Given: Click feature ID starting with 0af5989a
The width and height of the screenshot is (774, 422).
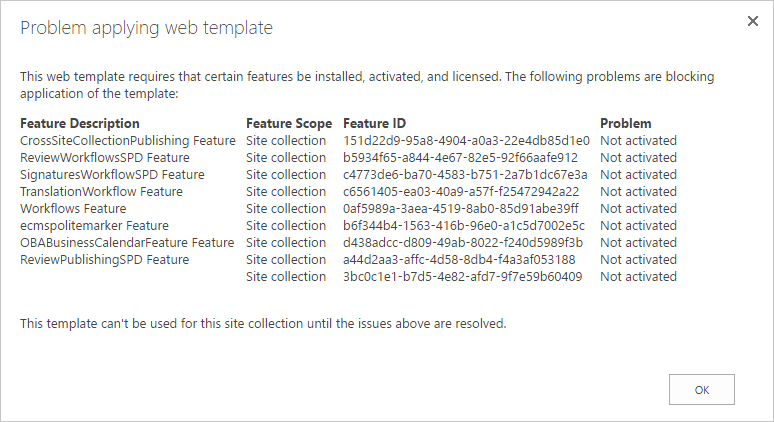Looking at the screenshot, I should [460, 209].
